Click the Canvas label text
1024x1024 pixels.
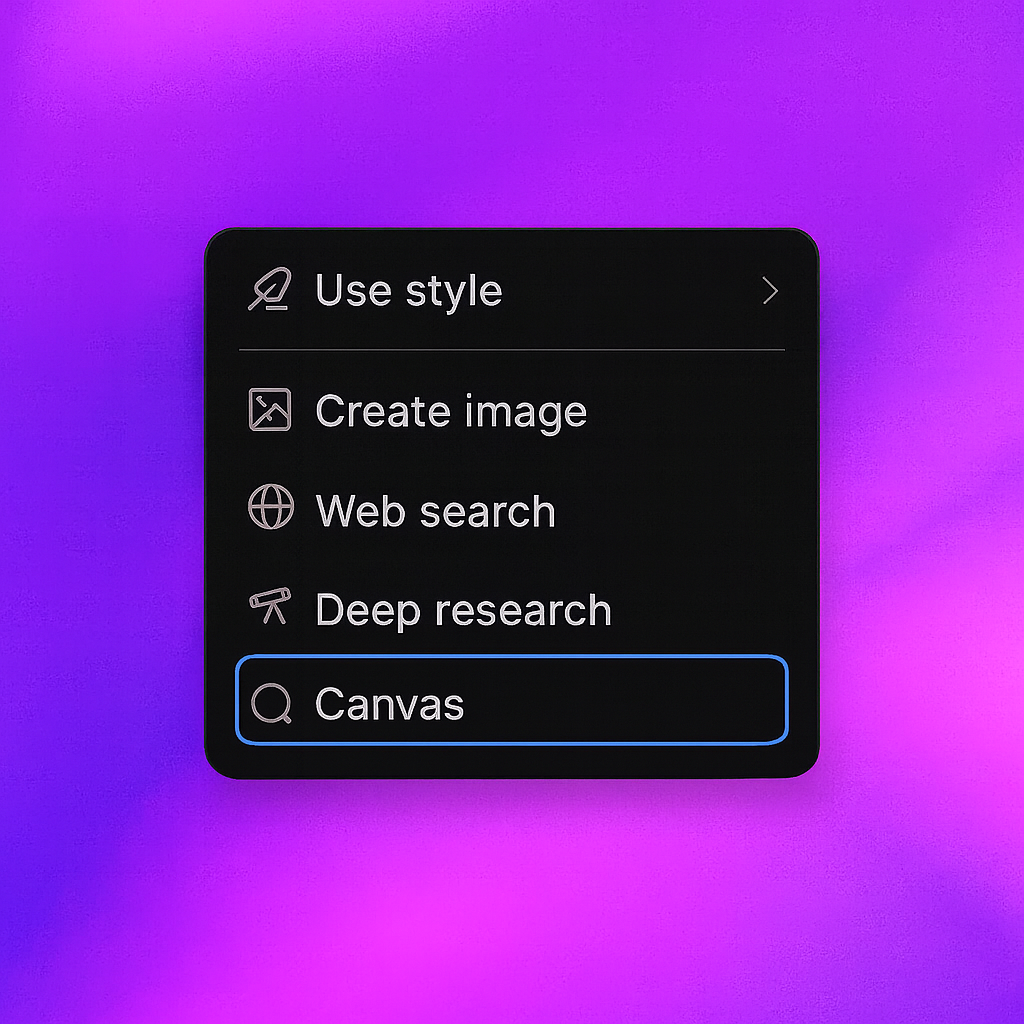coord(388,703)
